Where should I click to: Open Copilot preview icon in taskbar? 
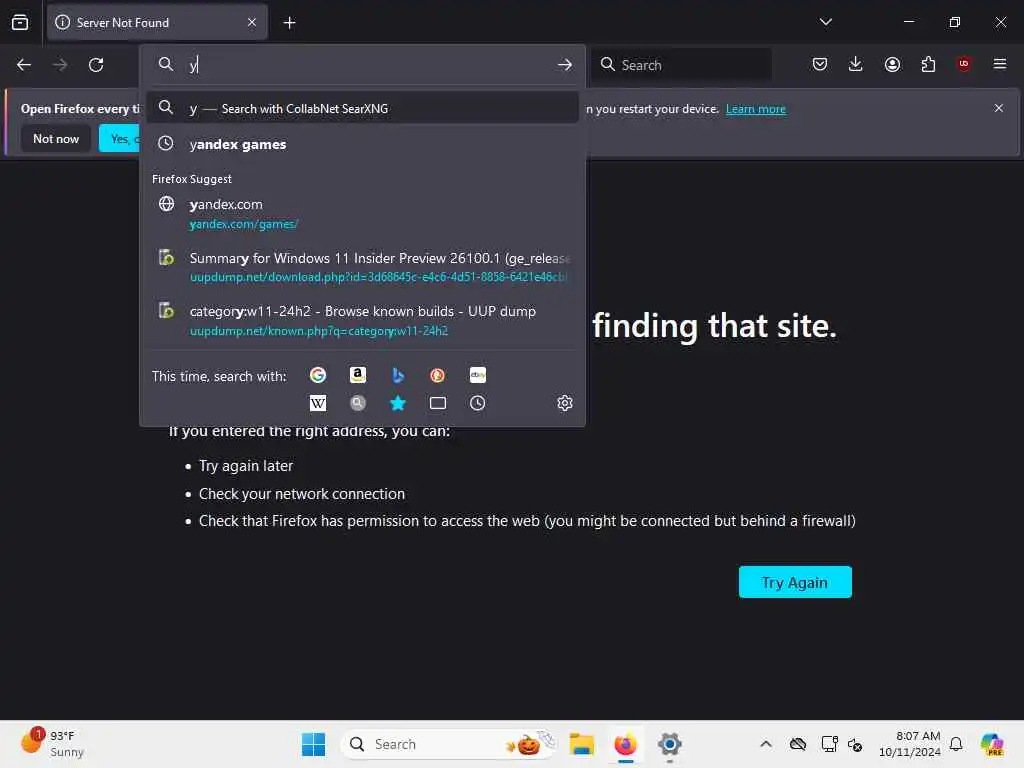point(992,744)
